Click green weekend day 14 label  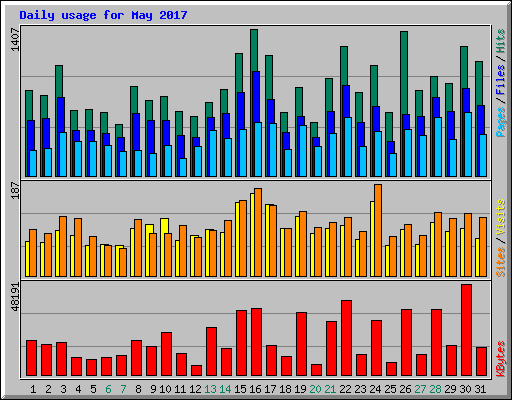(x=225, y=389)
